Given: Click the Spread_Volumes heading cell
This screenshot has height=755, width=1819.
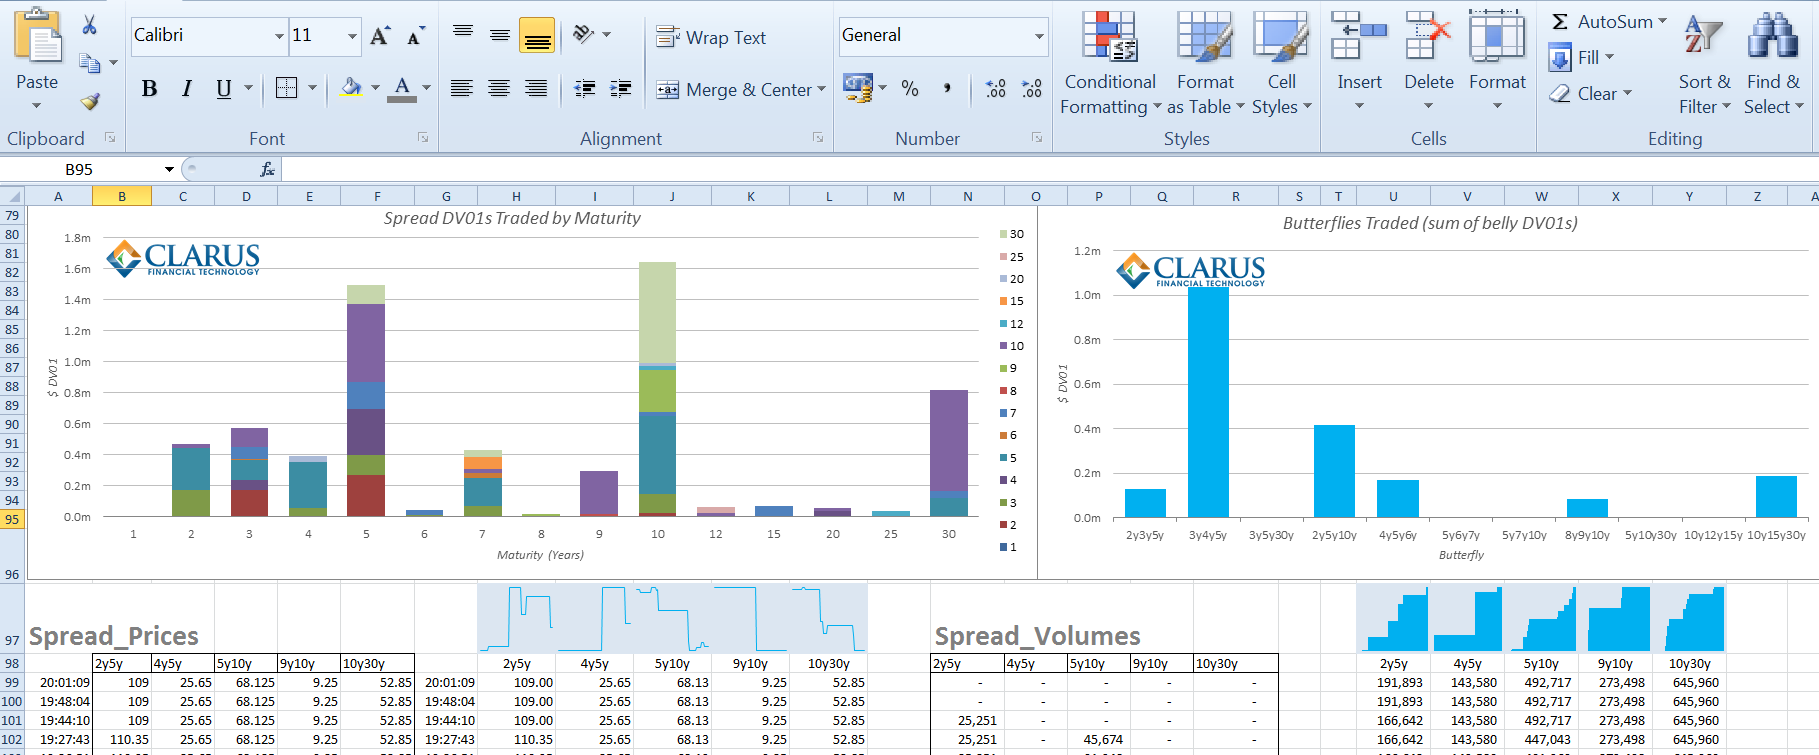Looking at the screenshot, I should (x=1037, y=636).
